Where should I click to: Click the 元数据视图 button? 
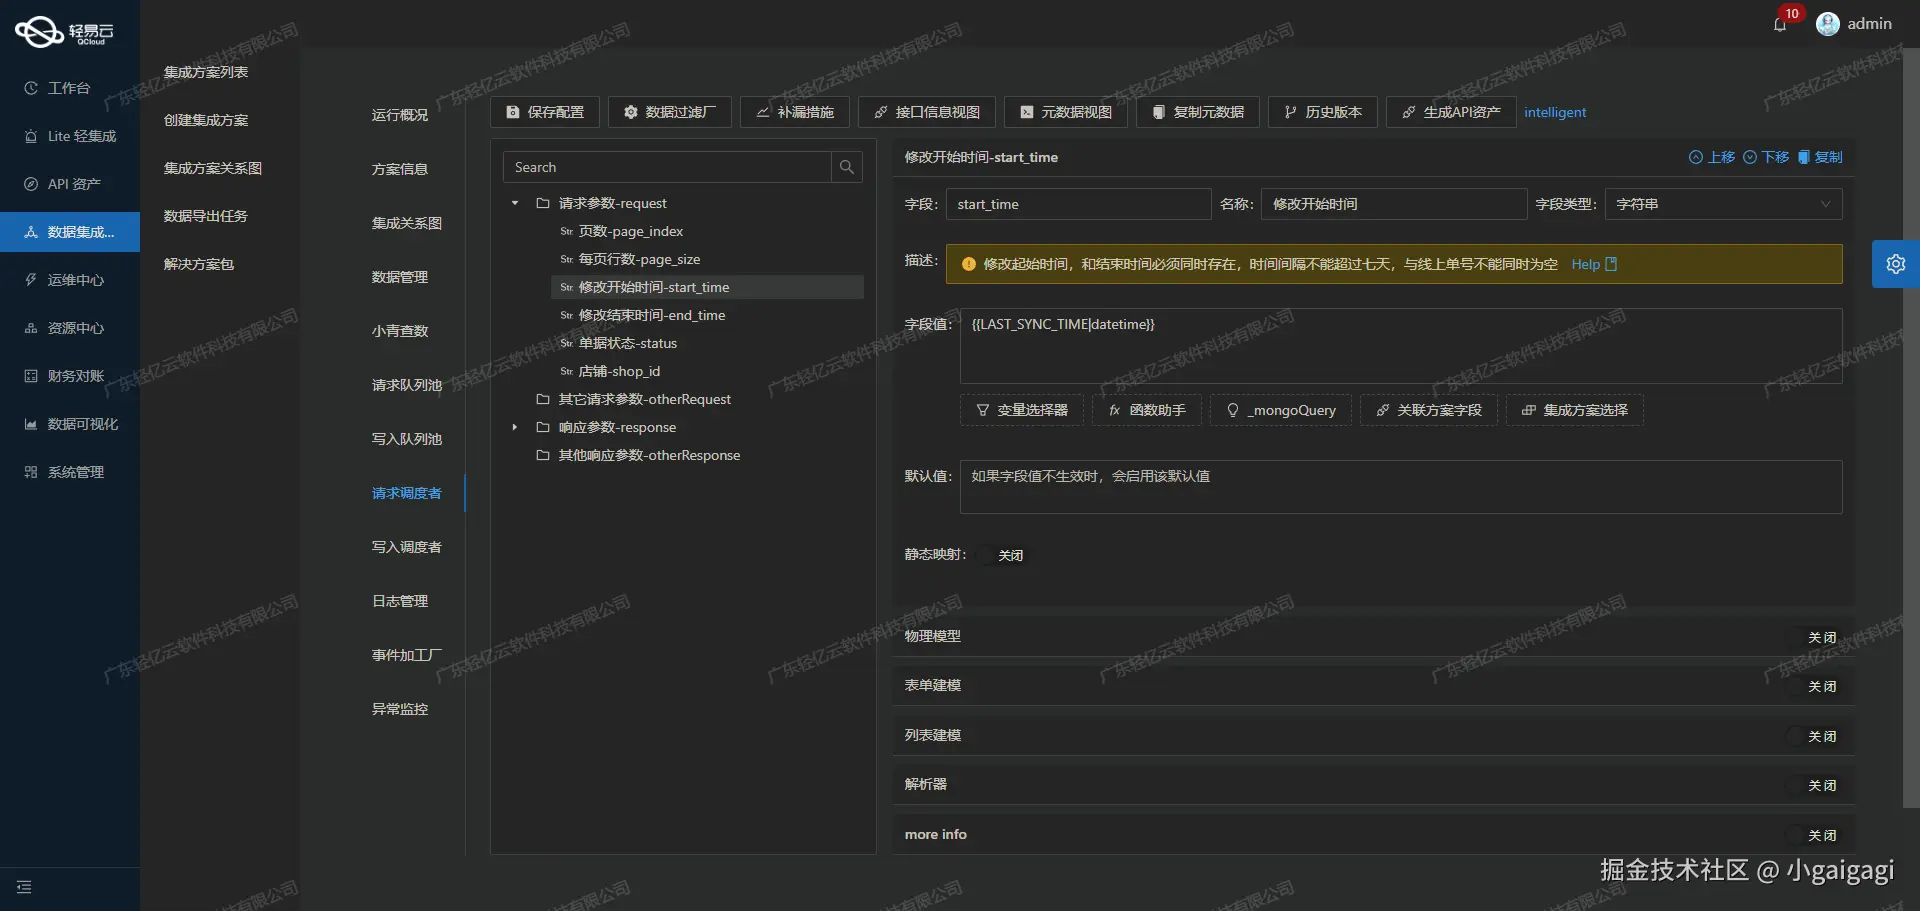tap(1066, 112)
